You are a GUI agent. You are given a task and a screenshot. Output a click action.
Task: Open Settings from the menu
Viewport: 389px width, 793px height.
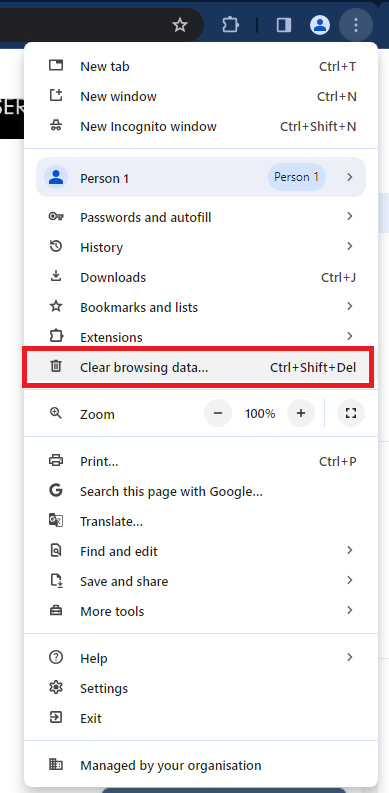click(201, 688)
